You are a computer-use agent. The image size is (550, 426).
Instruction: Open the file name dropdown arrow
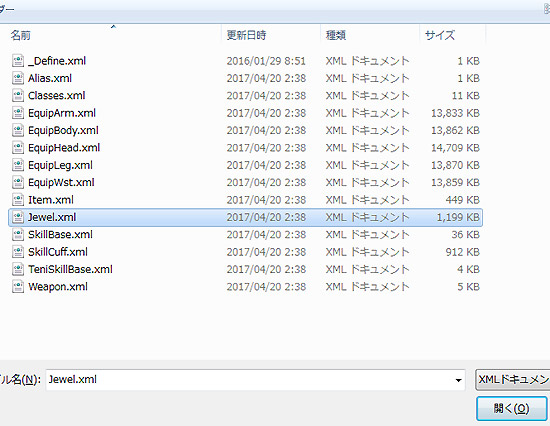pyautogui.click(x=458, y=380)
